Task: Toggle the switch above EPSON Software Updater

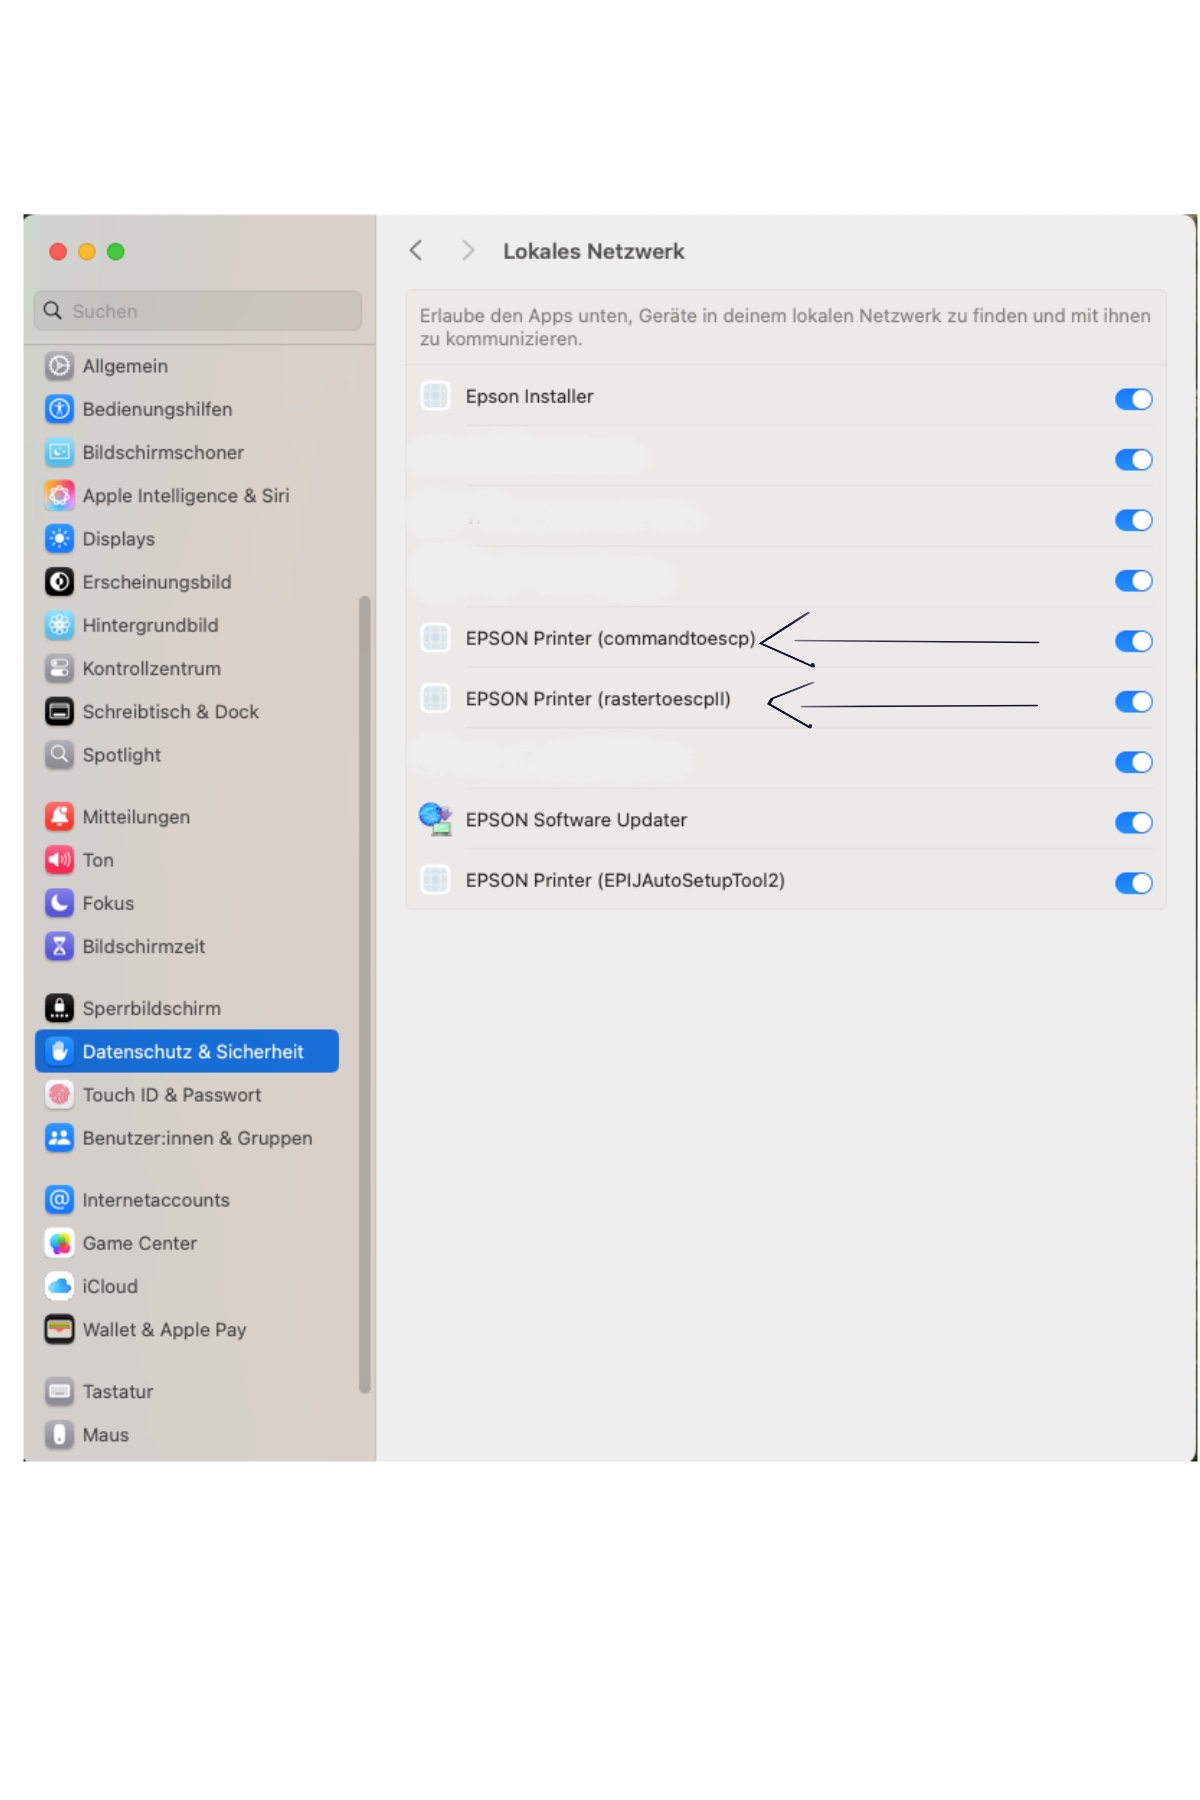Action: (1134, 762)
